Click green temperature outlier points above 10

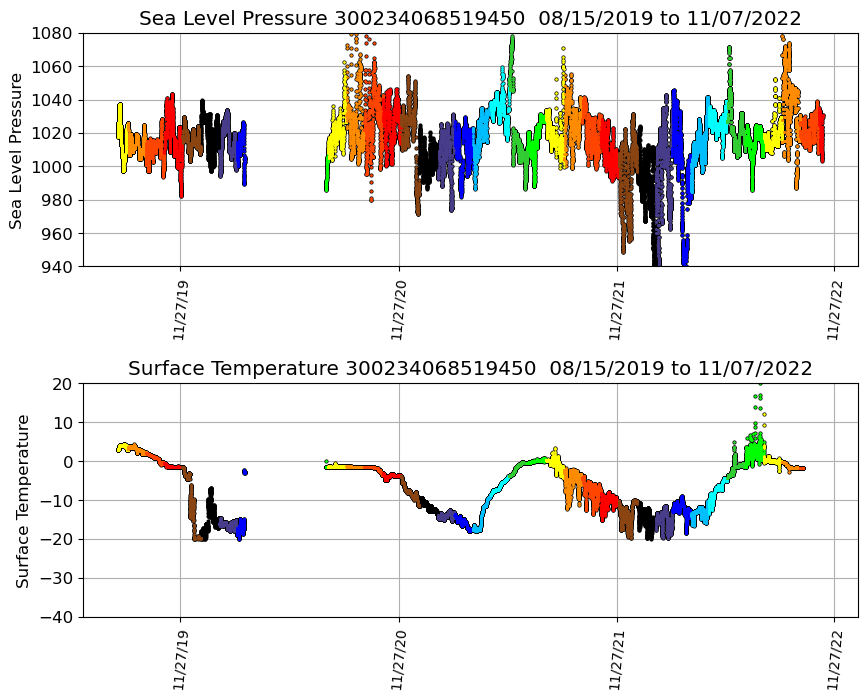click(x=758, y=402)
